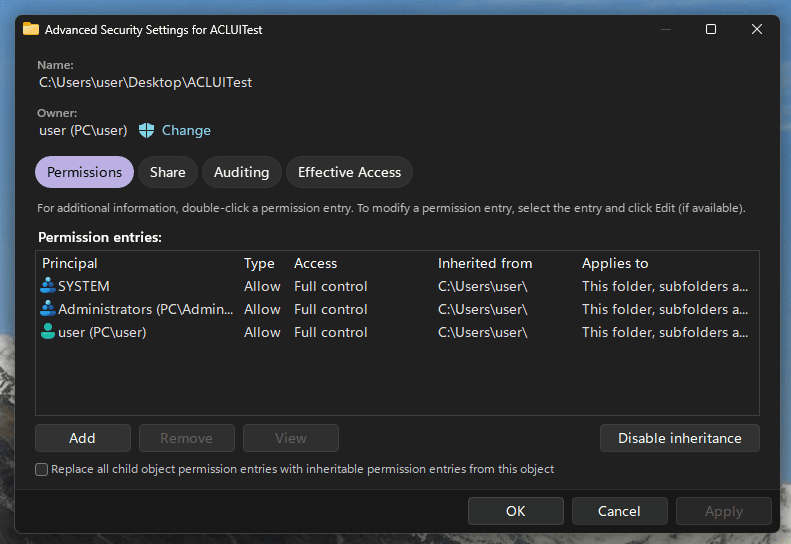Viewport: 791px width, 544px height.
Task: Go to the Effective Access tab
Action: point(349,172)
